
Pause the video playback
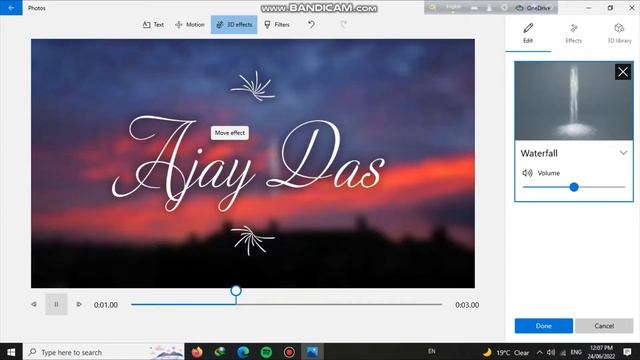(56, 304)
